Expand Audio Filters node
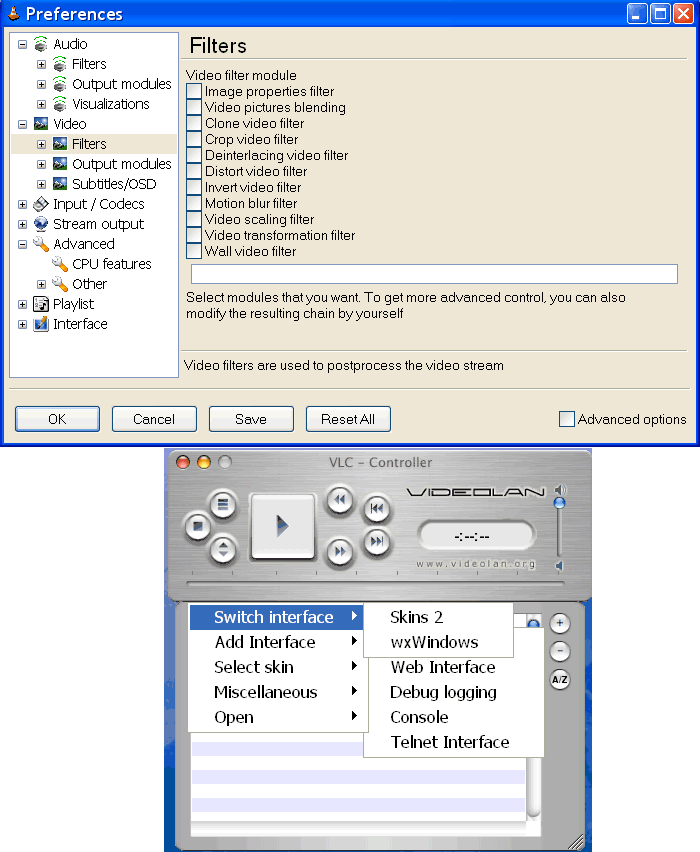Screen dimensions: 700x852 point(41,64)
